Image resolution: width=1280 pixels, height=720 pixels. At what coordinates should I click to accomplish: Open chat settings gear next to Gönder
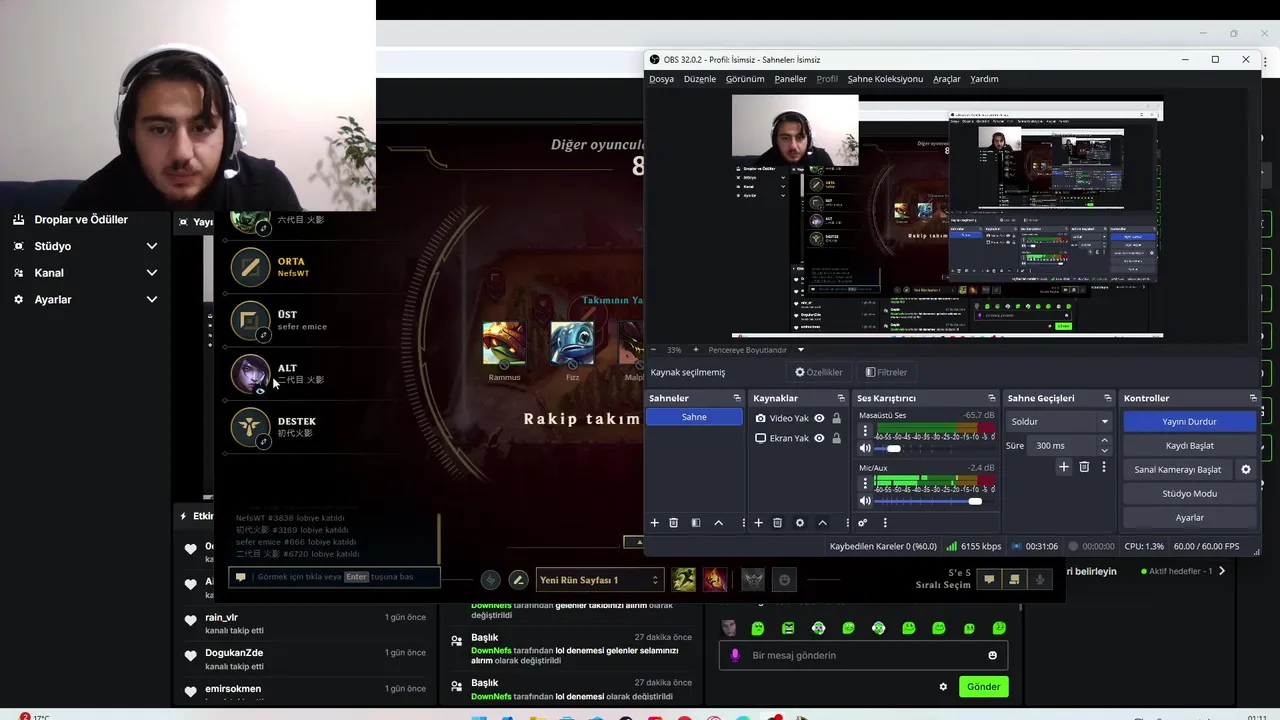[943, 687]
